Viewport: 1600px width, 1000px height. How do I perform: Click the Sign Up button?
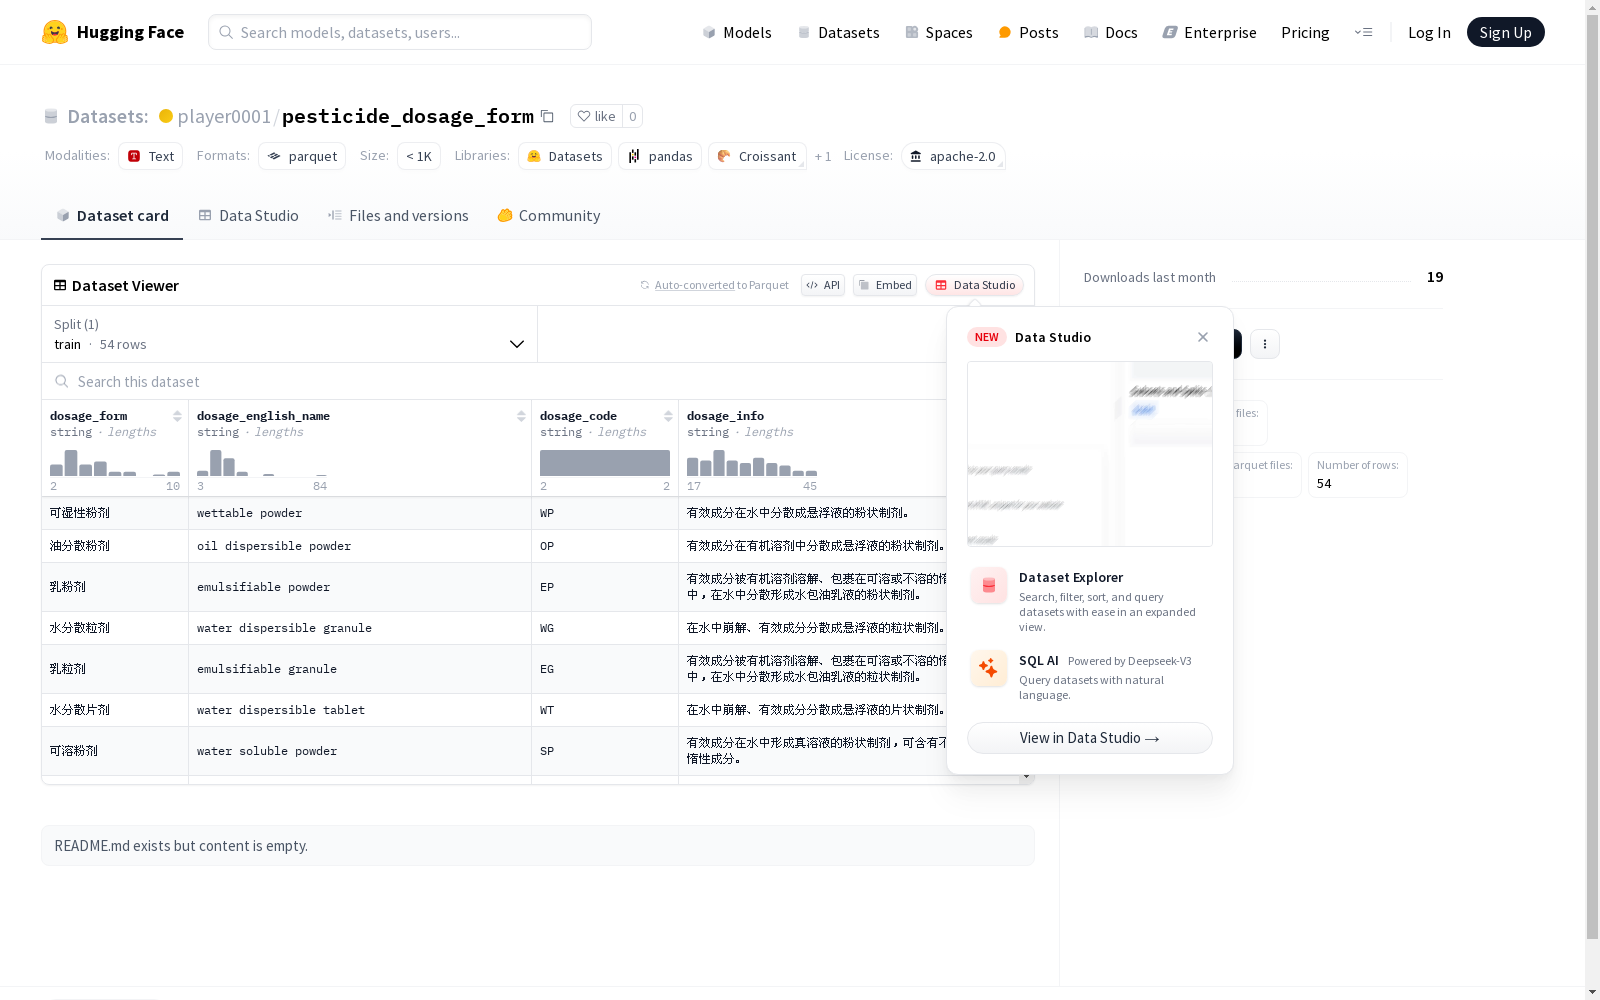pyautogui.click(x=1505, y=32)
